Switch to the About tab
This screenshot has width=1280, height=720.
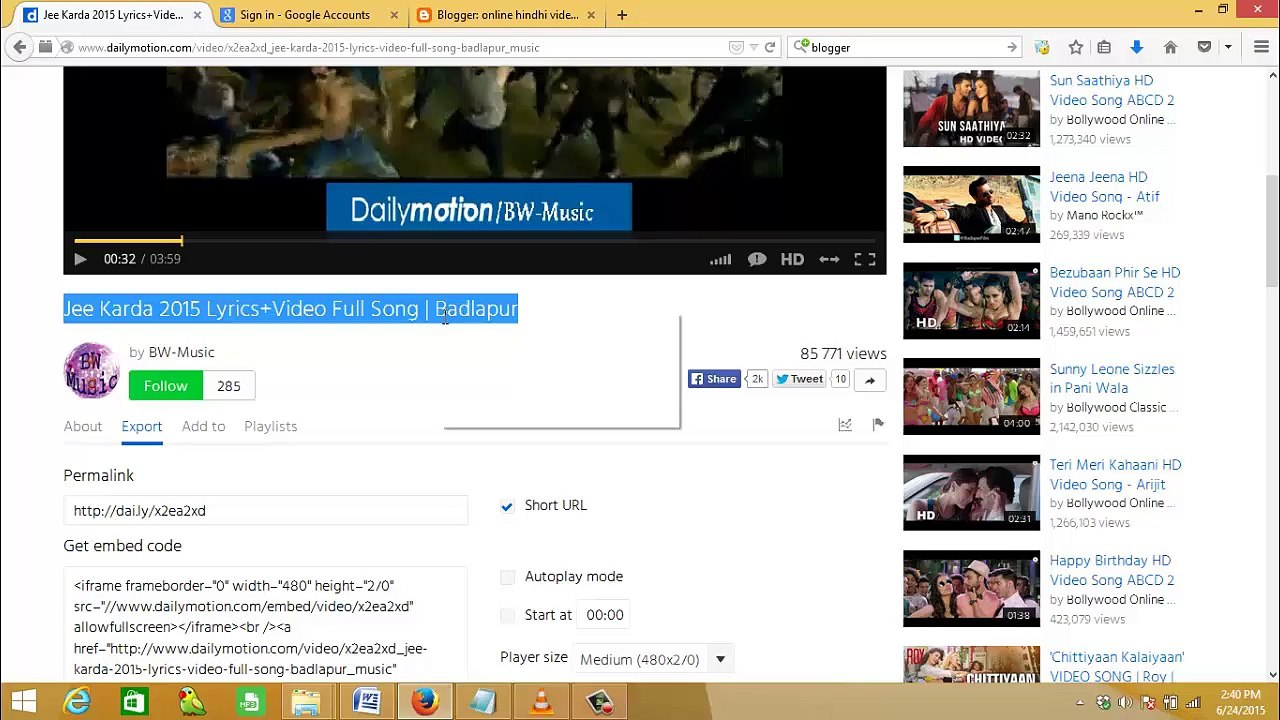click(83, 426)
